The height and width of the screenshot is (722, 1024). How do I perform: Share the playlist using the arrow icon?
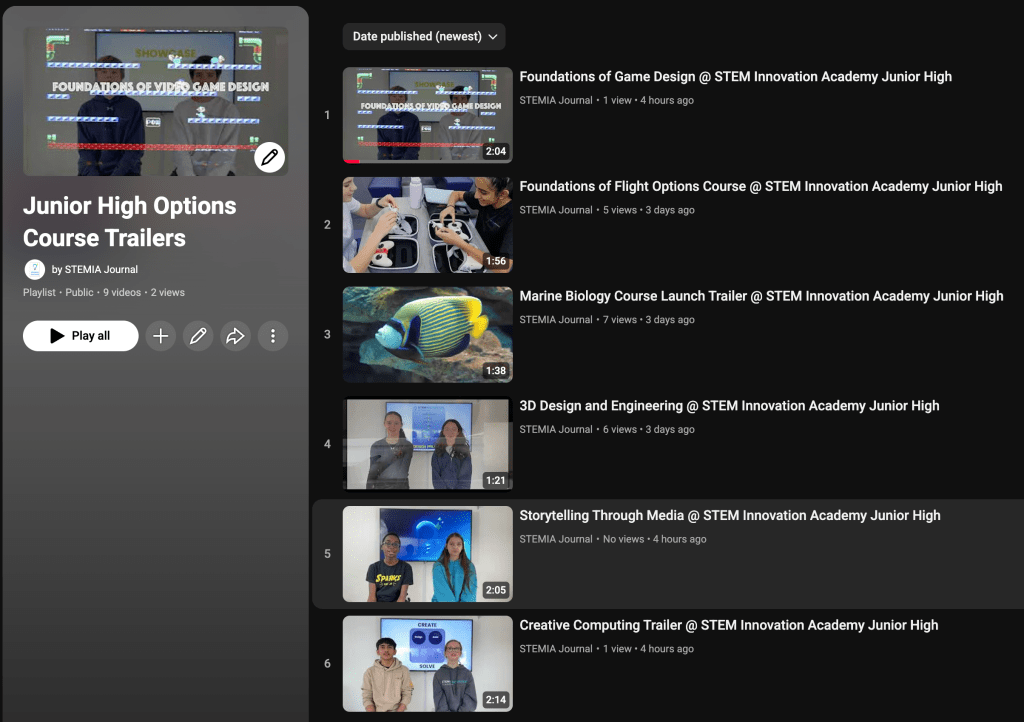(x=235, y=336)
